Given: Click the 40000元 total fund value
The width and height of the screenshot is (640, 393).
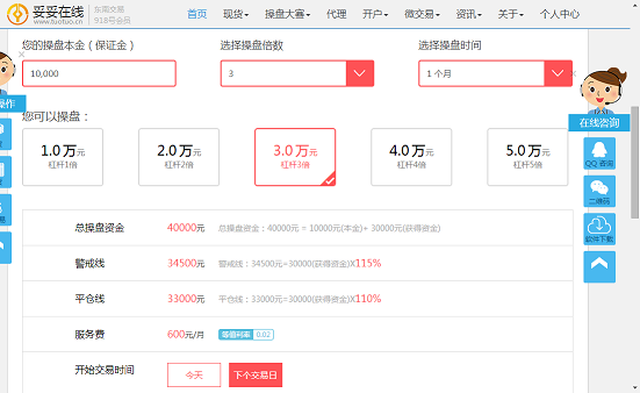Looking at the screenshot, I should [x=186, y=228].
